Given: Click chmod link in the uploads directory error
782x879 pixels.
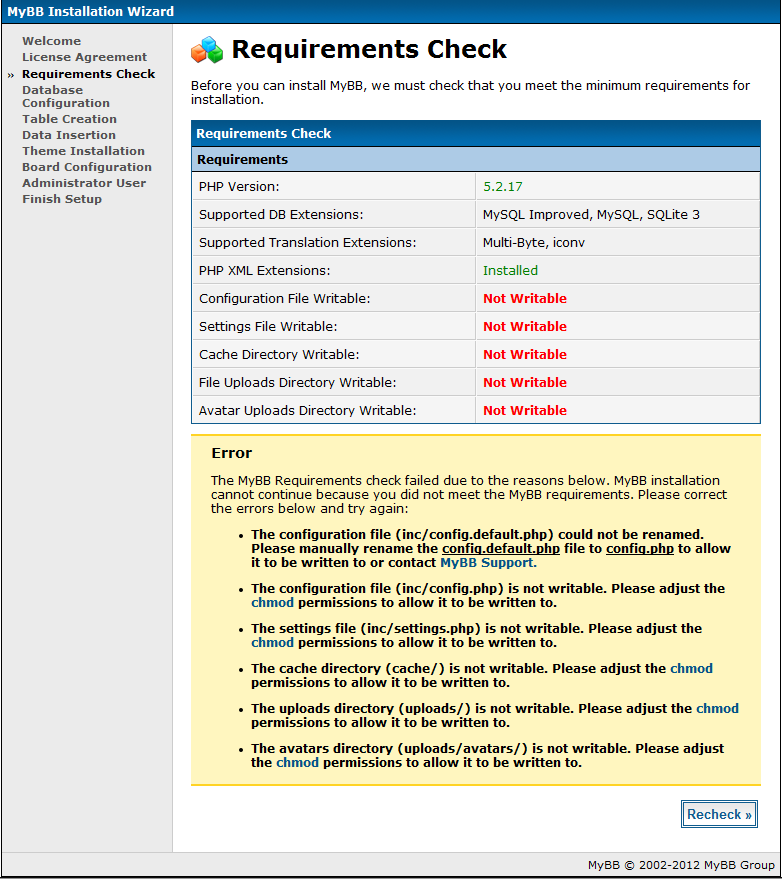Looking at the screenshot, I should point(718,708).
